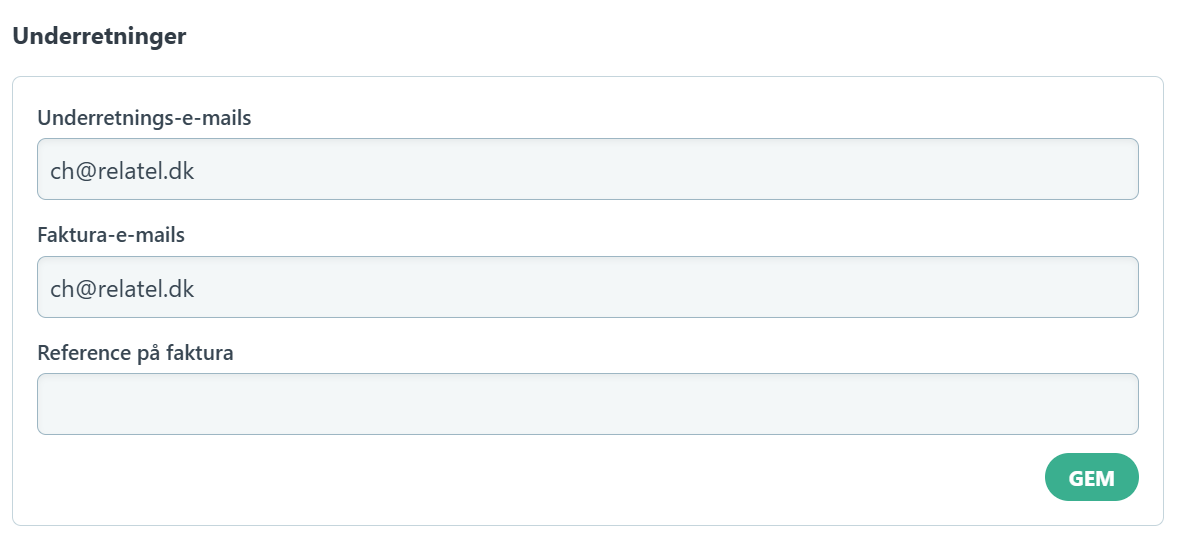Click the Reference på faktura label
1179x544 pixels.
pos(135,352)
